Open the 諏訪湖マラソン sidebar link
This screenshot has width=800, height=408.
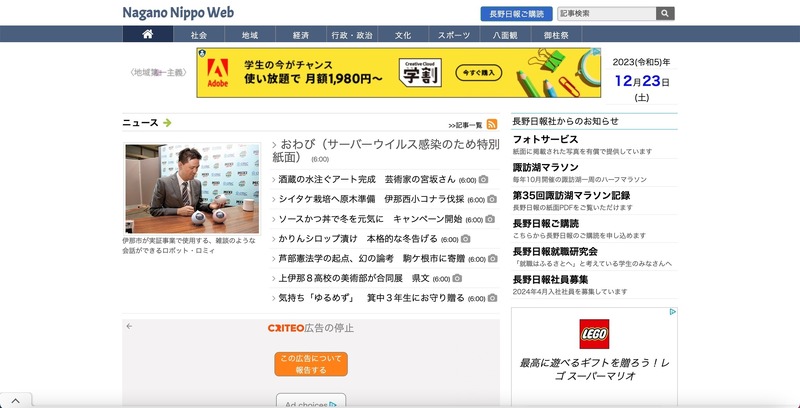[545, 167]
